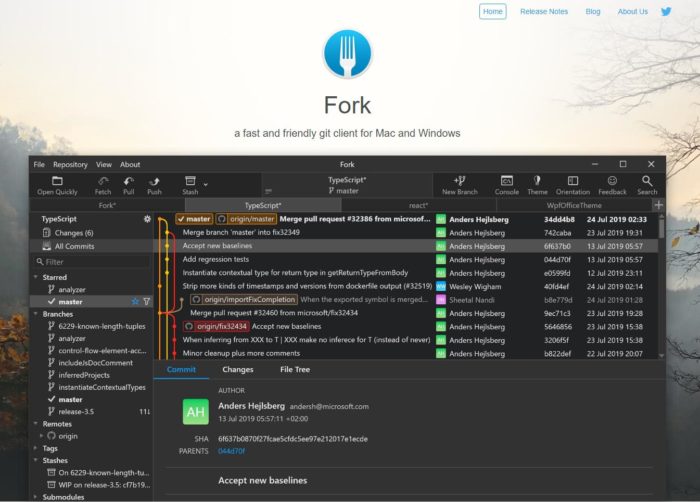Click the New Branch toolbar icon

pos(459,181)
